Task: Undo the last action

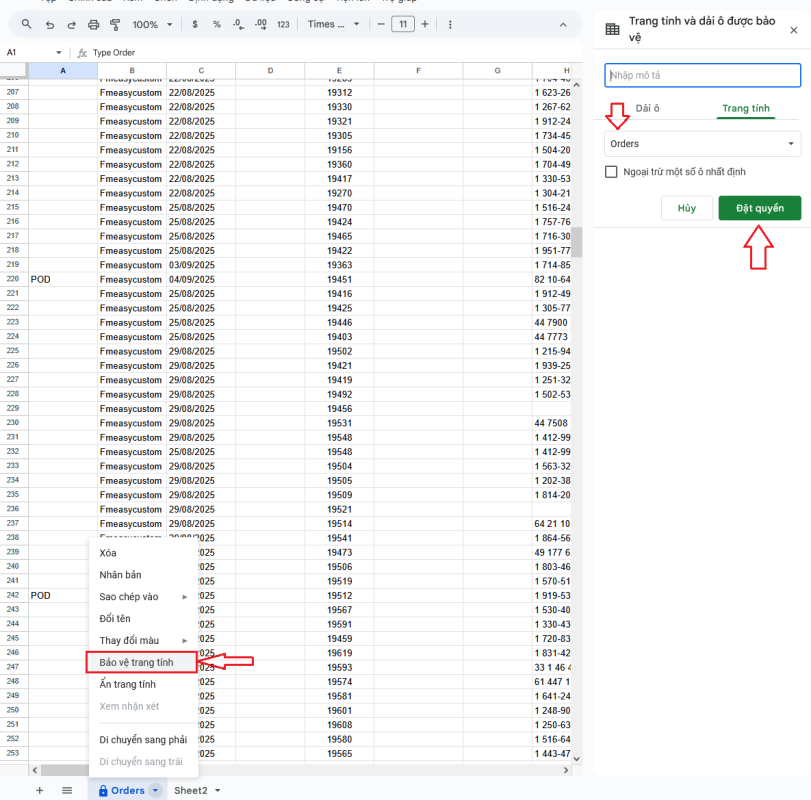Action: 49,24
